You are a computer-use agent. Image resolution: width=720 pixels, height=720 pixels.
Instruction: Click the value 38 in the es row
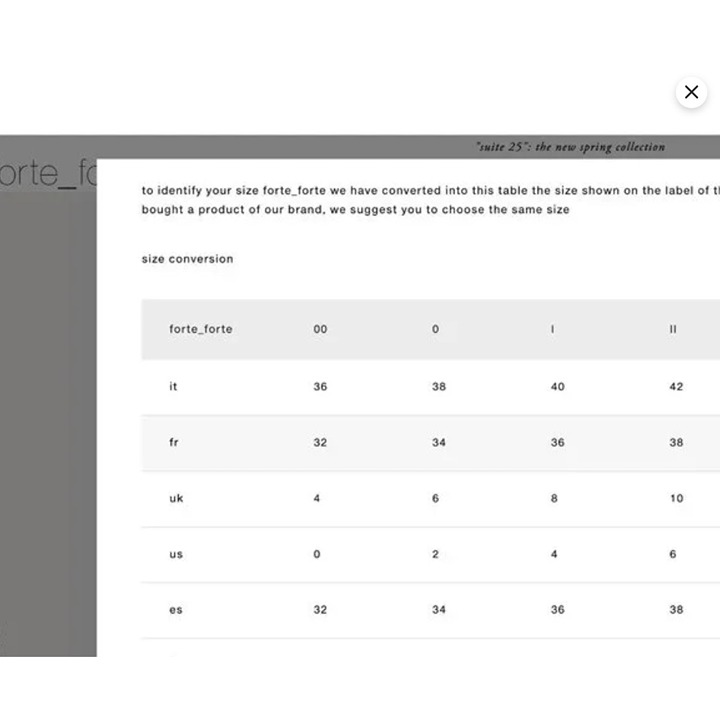[676, 610]
